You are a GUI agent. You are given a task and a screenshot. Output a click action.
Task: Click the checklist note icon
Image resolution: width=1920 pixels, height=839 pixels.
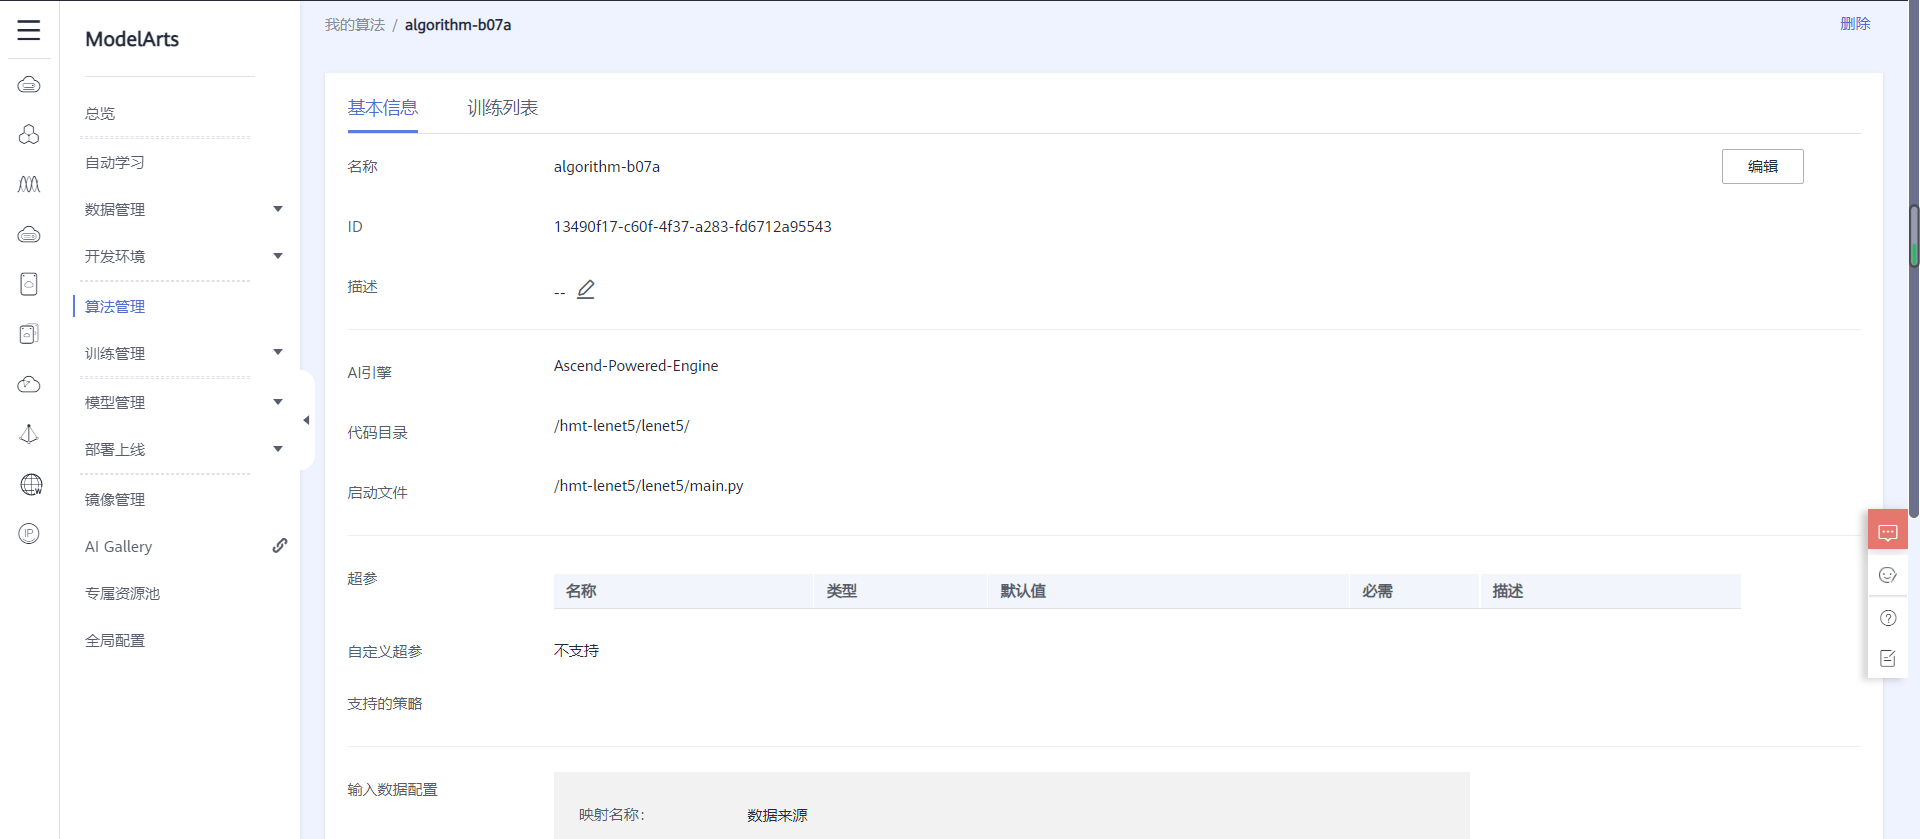point(1888,658)
